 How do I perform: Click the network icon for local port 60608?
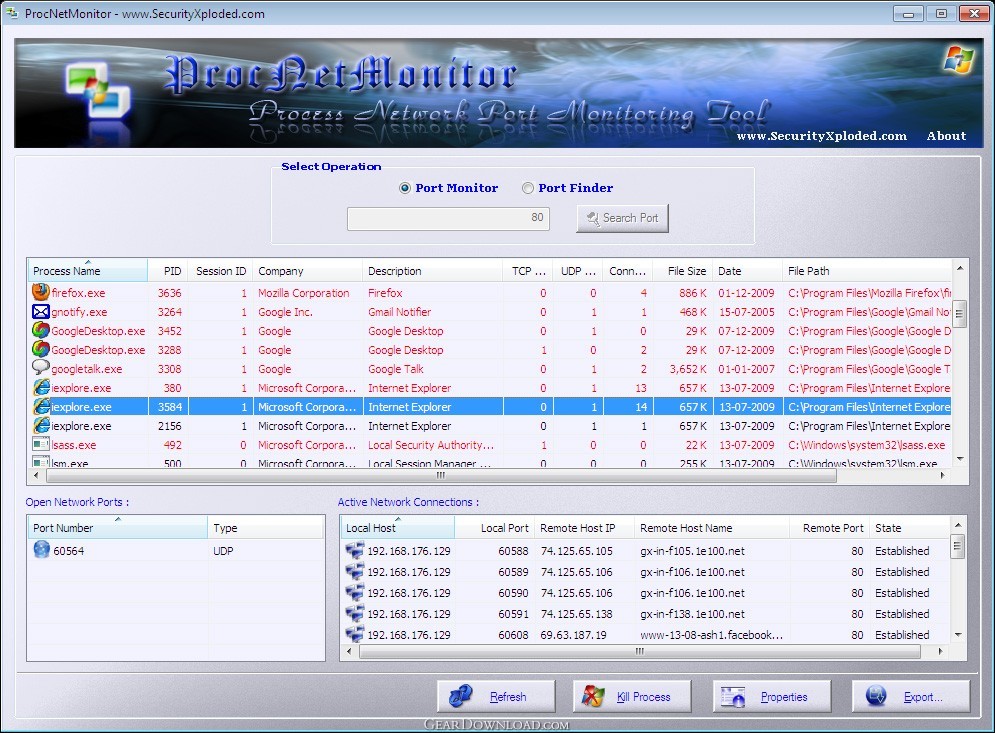[x=355, y=634]
